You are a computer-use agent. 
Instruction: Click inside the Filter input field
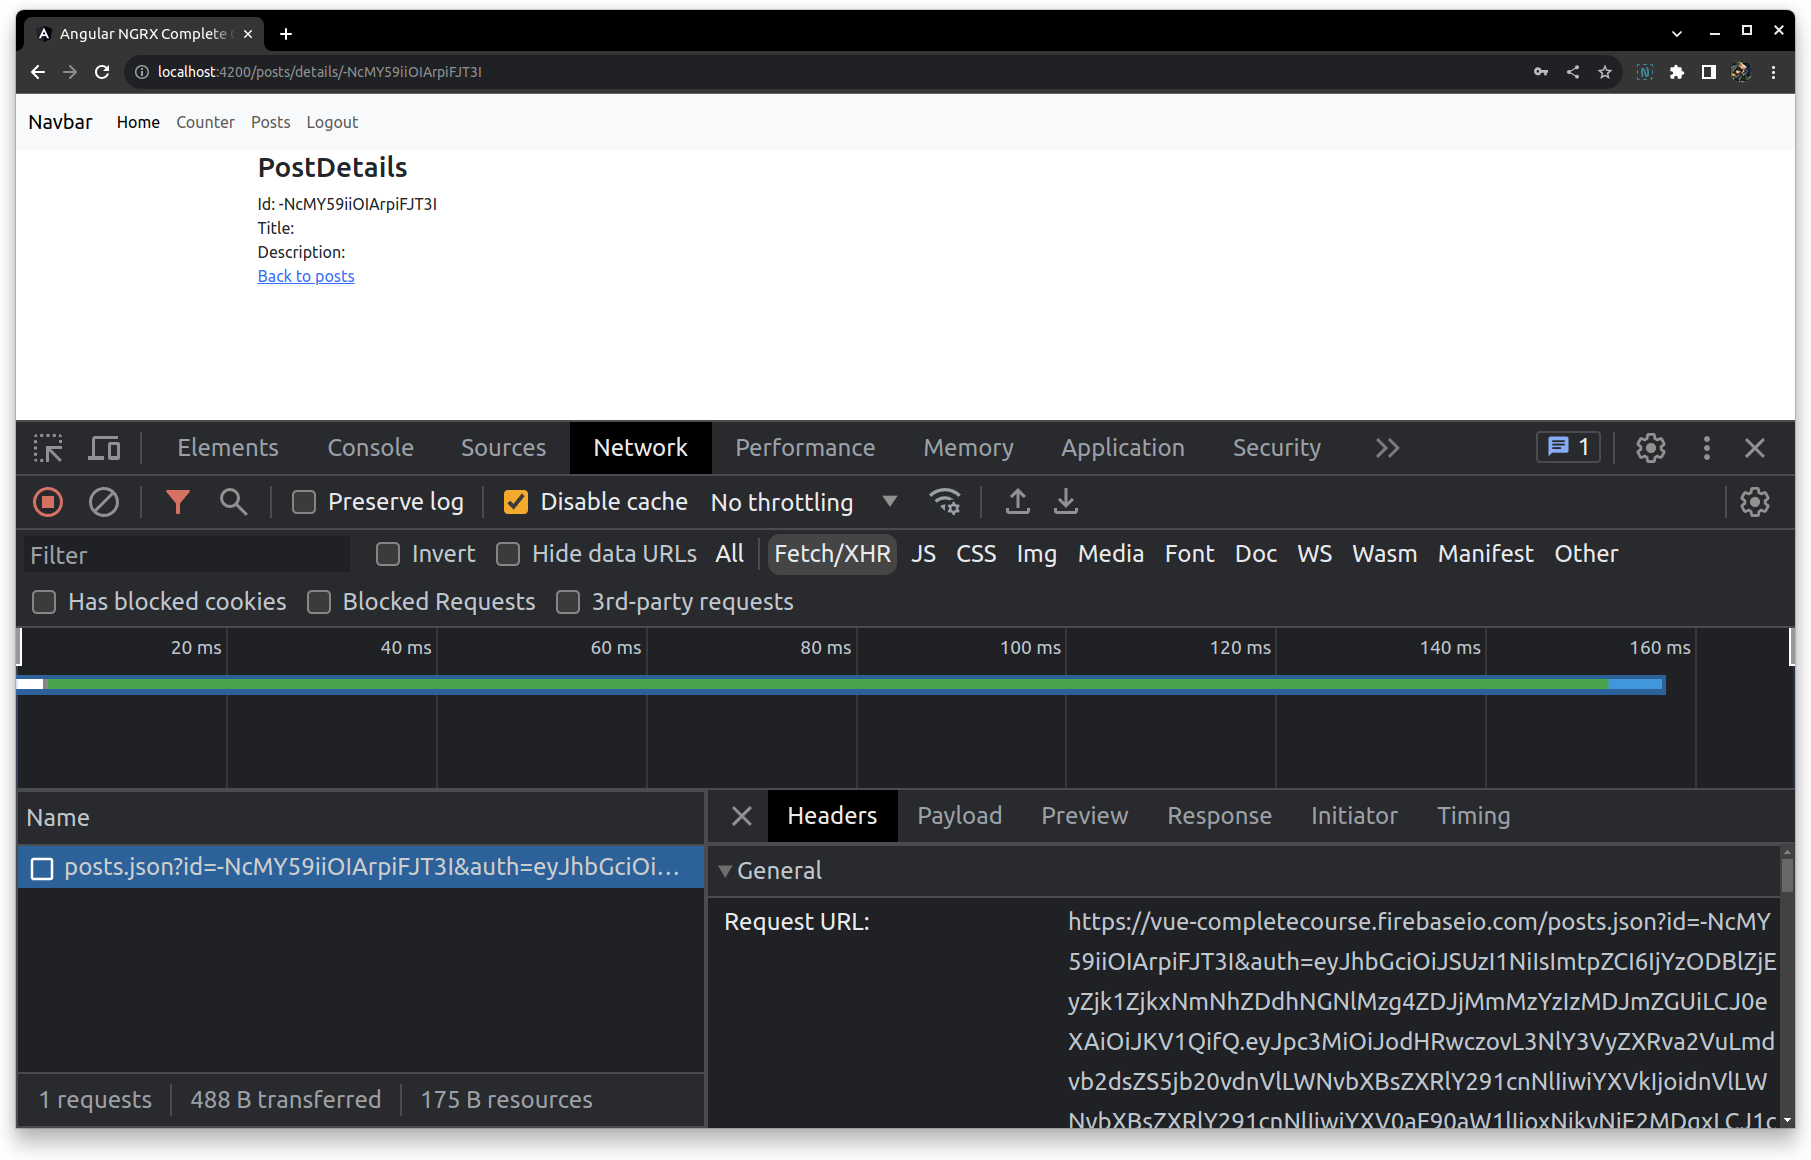coord(186,554)
